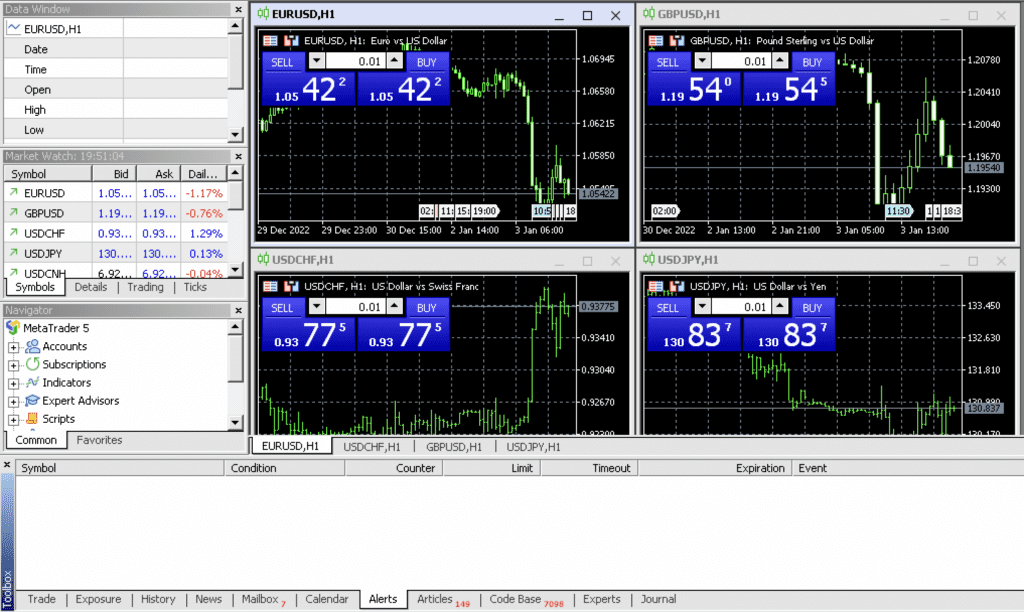Switch to the GBPUSD,H1 chart tab
This screenshot has height=612, width=1024.
point(453,447)
